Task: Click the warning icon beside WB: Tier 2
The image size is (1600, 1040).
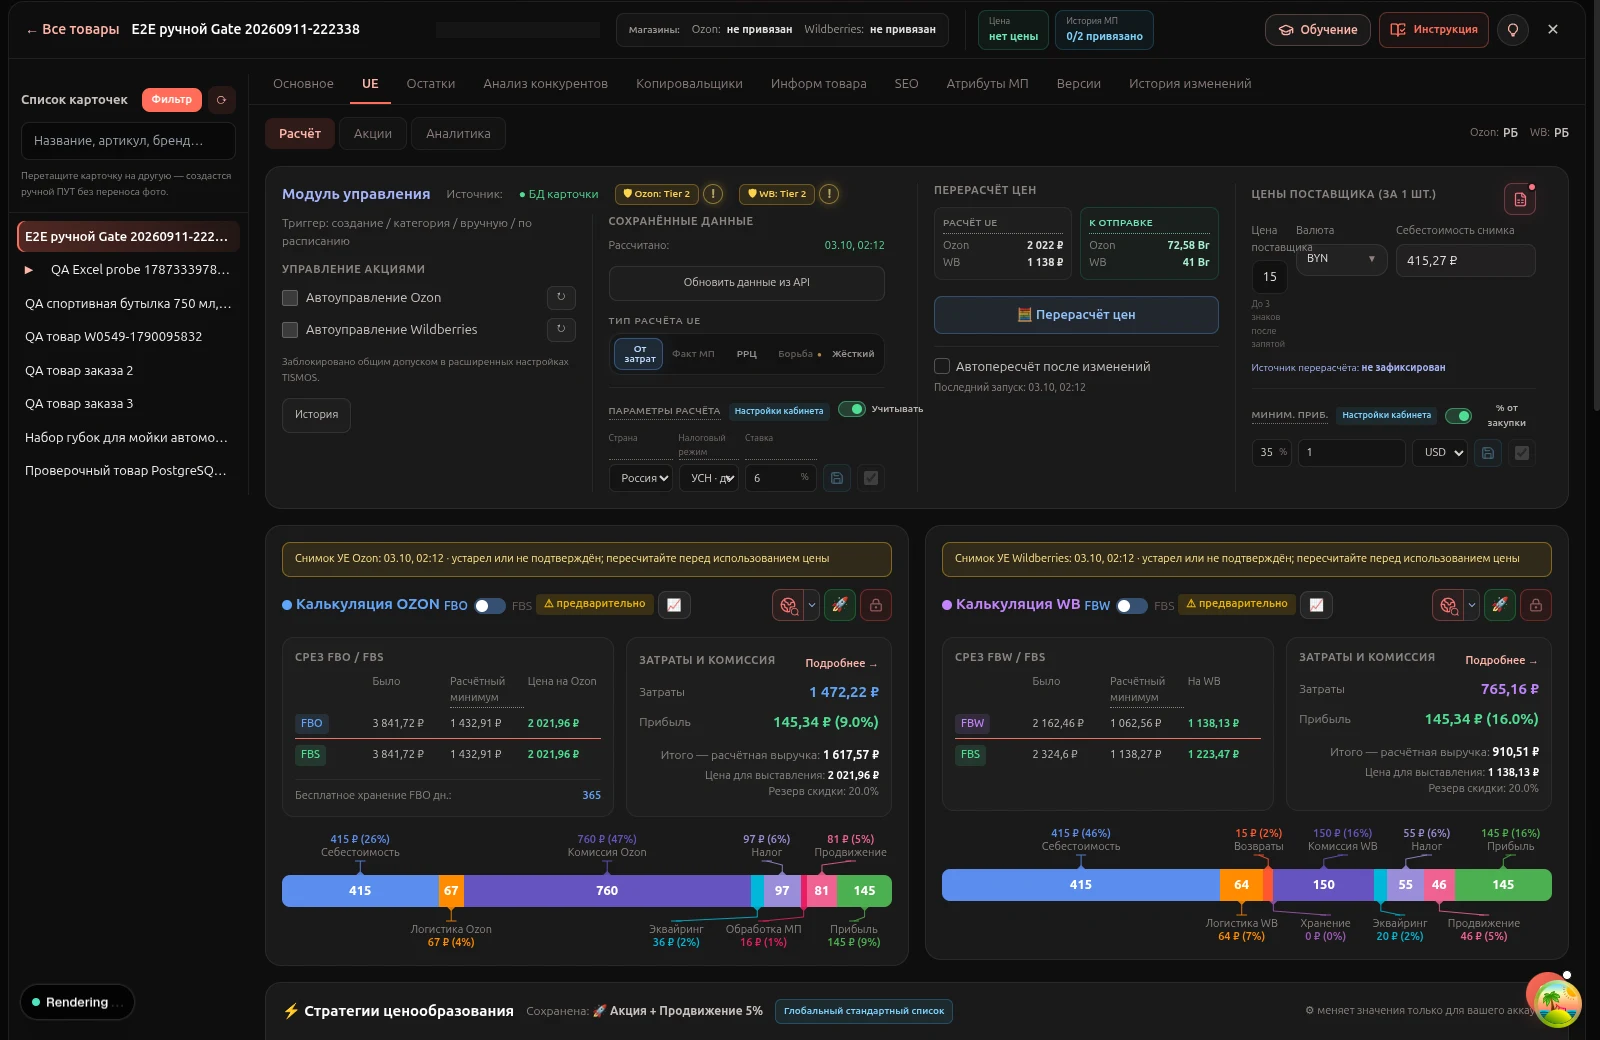Action: click(x=829, y=194)
